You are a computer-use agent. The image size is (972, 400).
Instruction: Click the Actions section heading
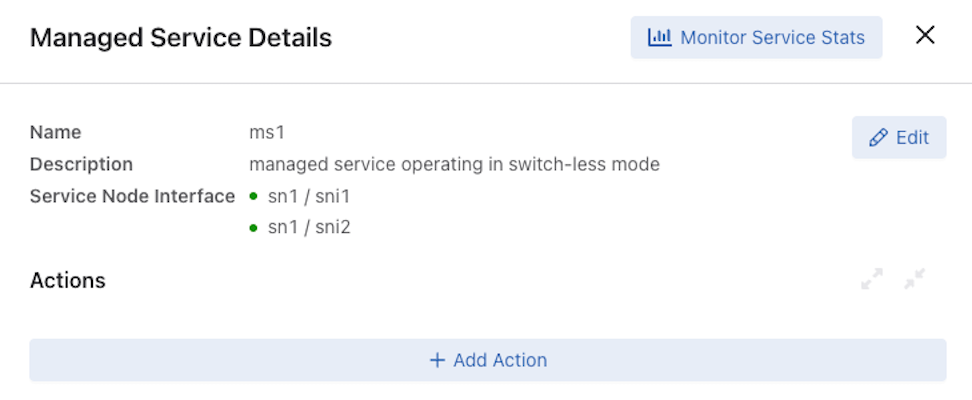[68, 280]
